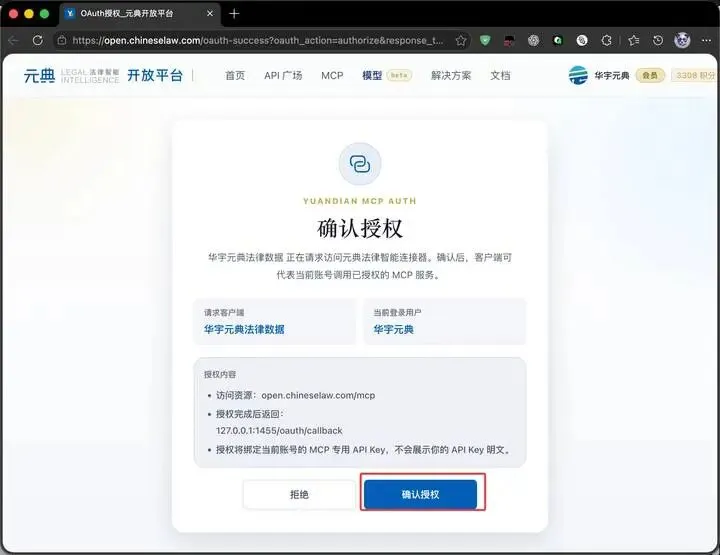This screenshot has width=720, height=555.
Task: Open the green shield extension icon
Action: 485,40
